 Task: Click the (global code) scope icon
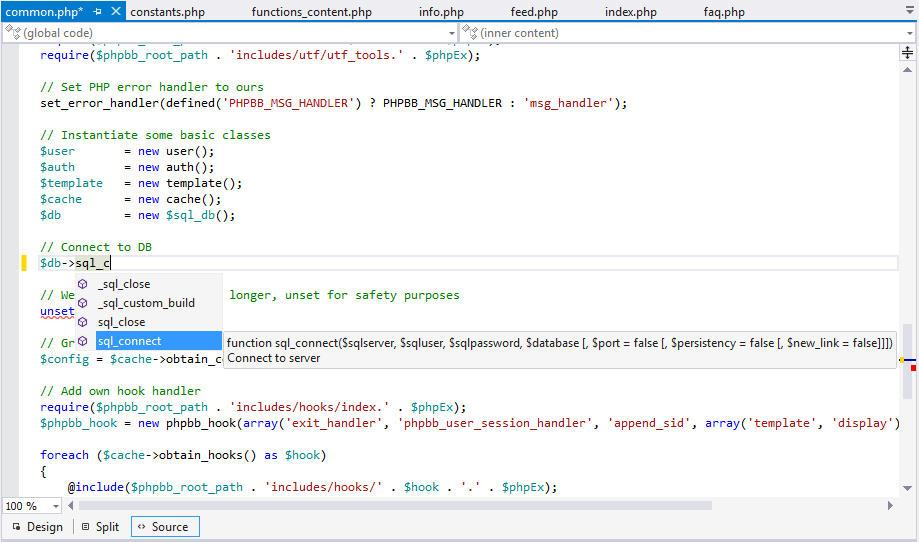click(12, 33)
